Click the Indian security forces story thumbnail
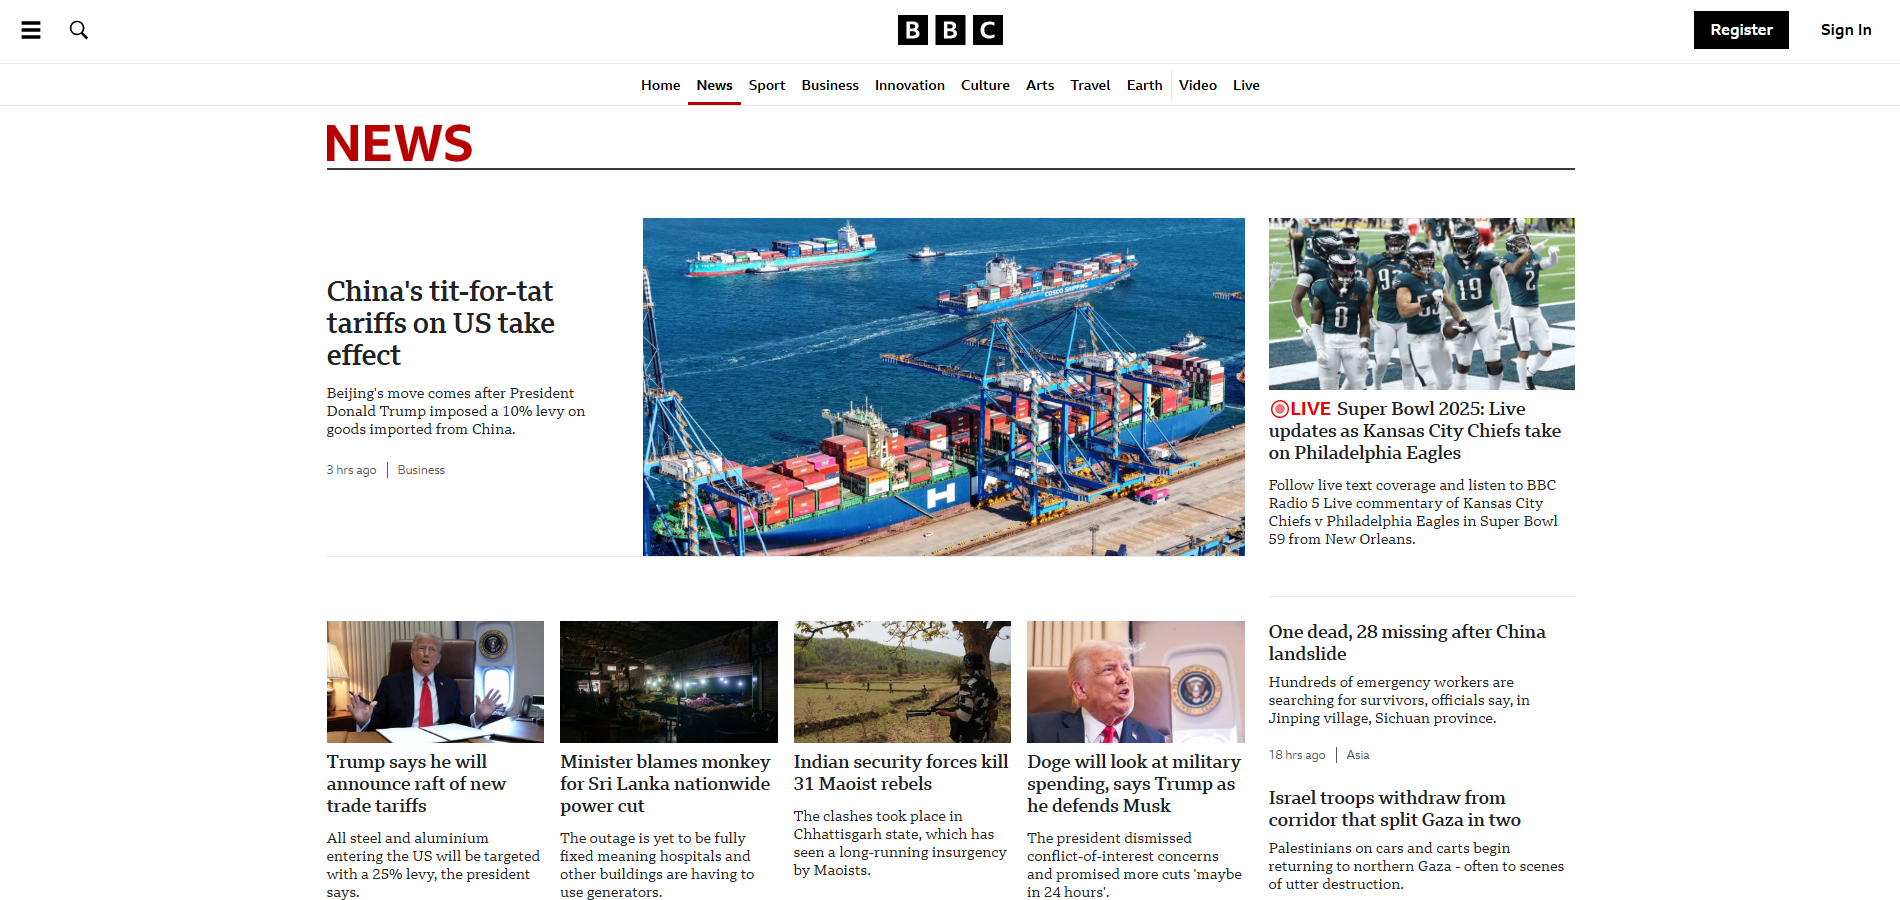 [x=902, y=682]
